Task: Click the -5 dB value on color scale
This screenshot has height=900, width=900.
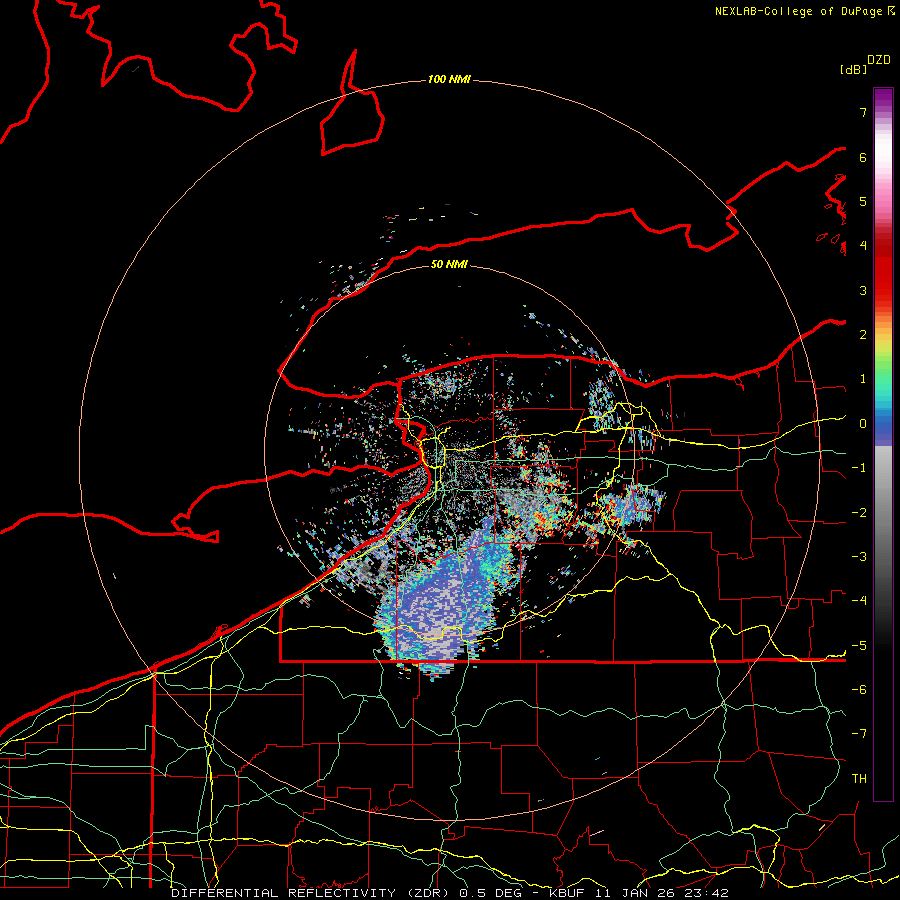Action: (859, 646)
